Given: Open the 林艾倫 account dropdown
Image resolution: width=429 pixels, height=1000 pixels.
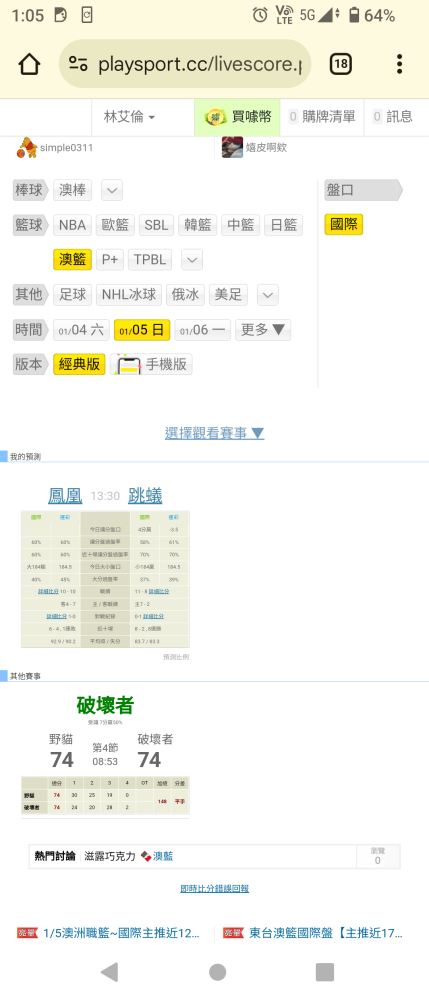Looking at the screenshot, I should (129, 117).
